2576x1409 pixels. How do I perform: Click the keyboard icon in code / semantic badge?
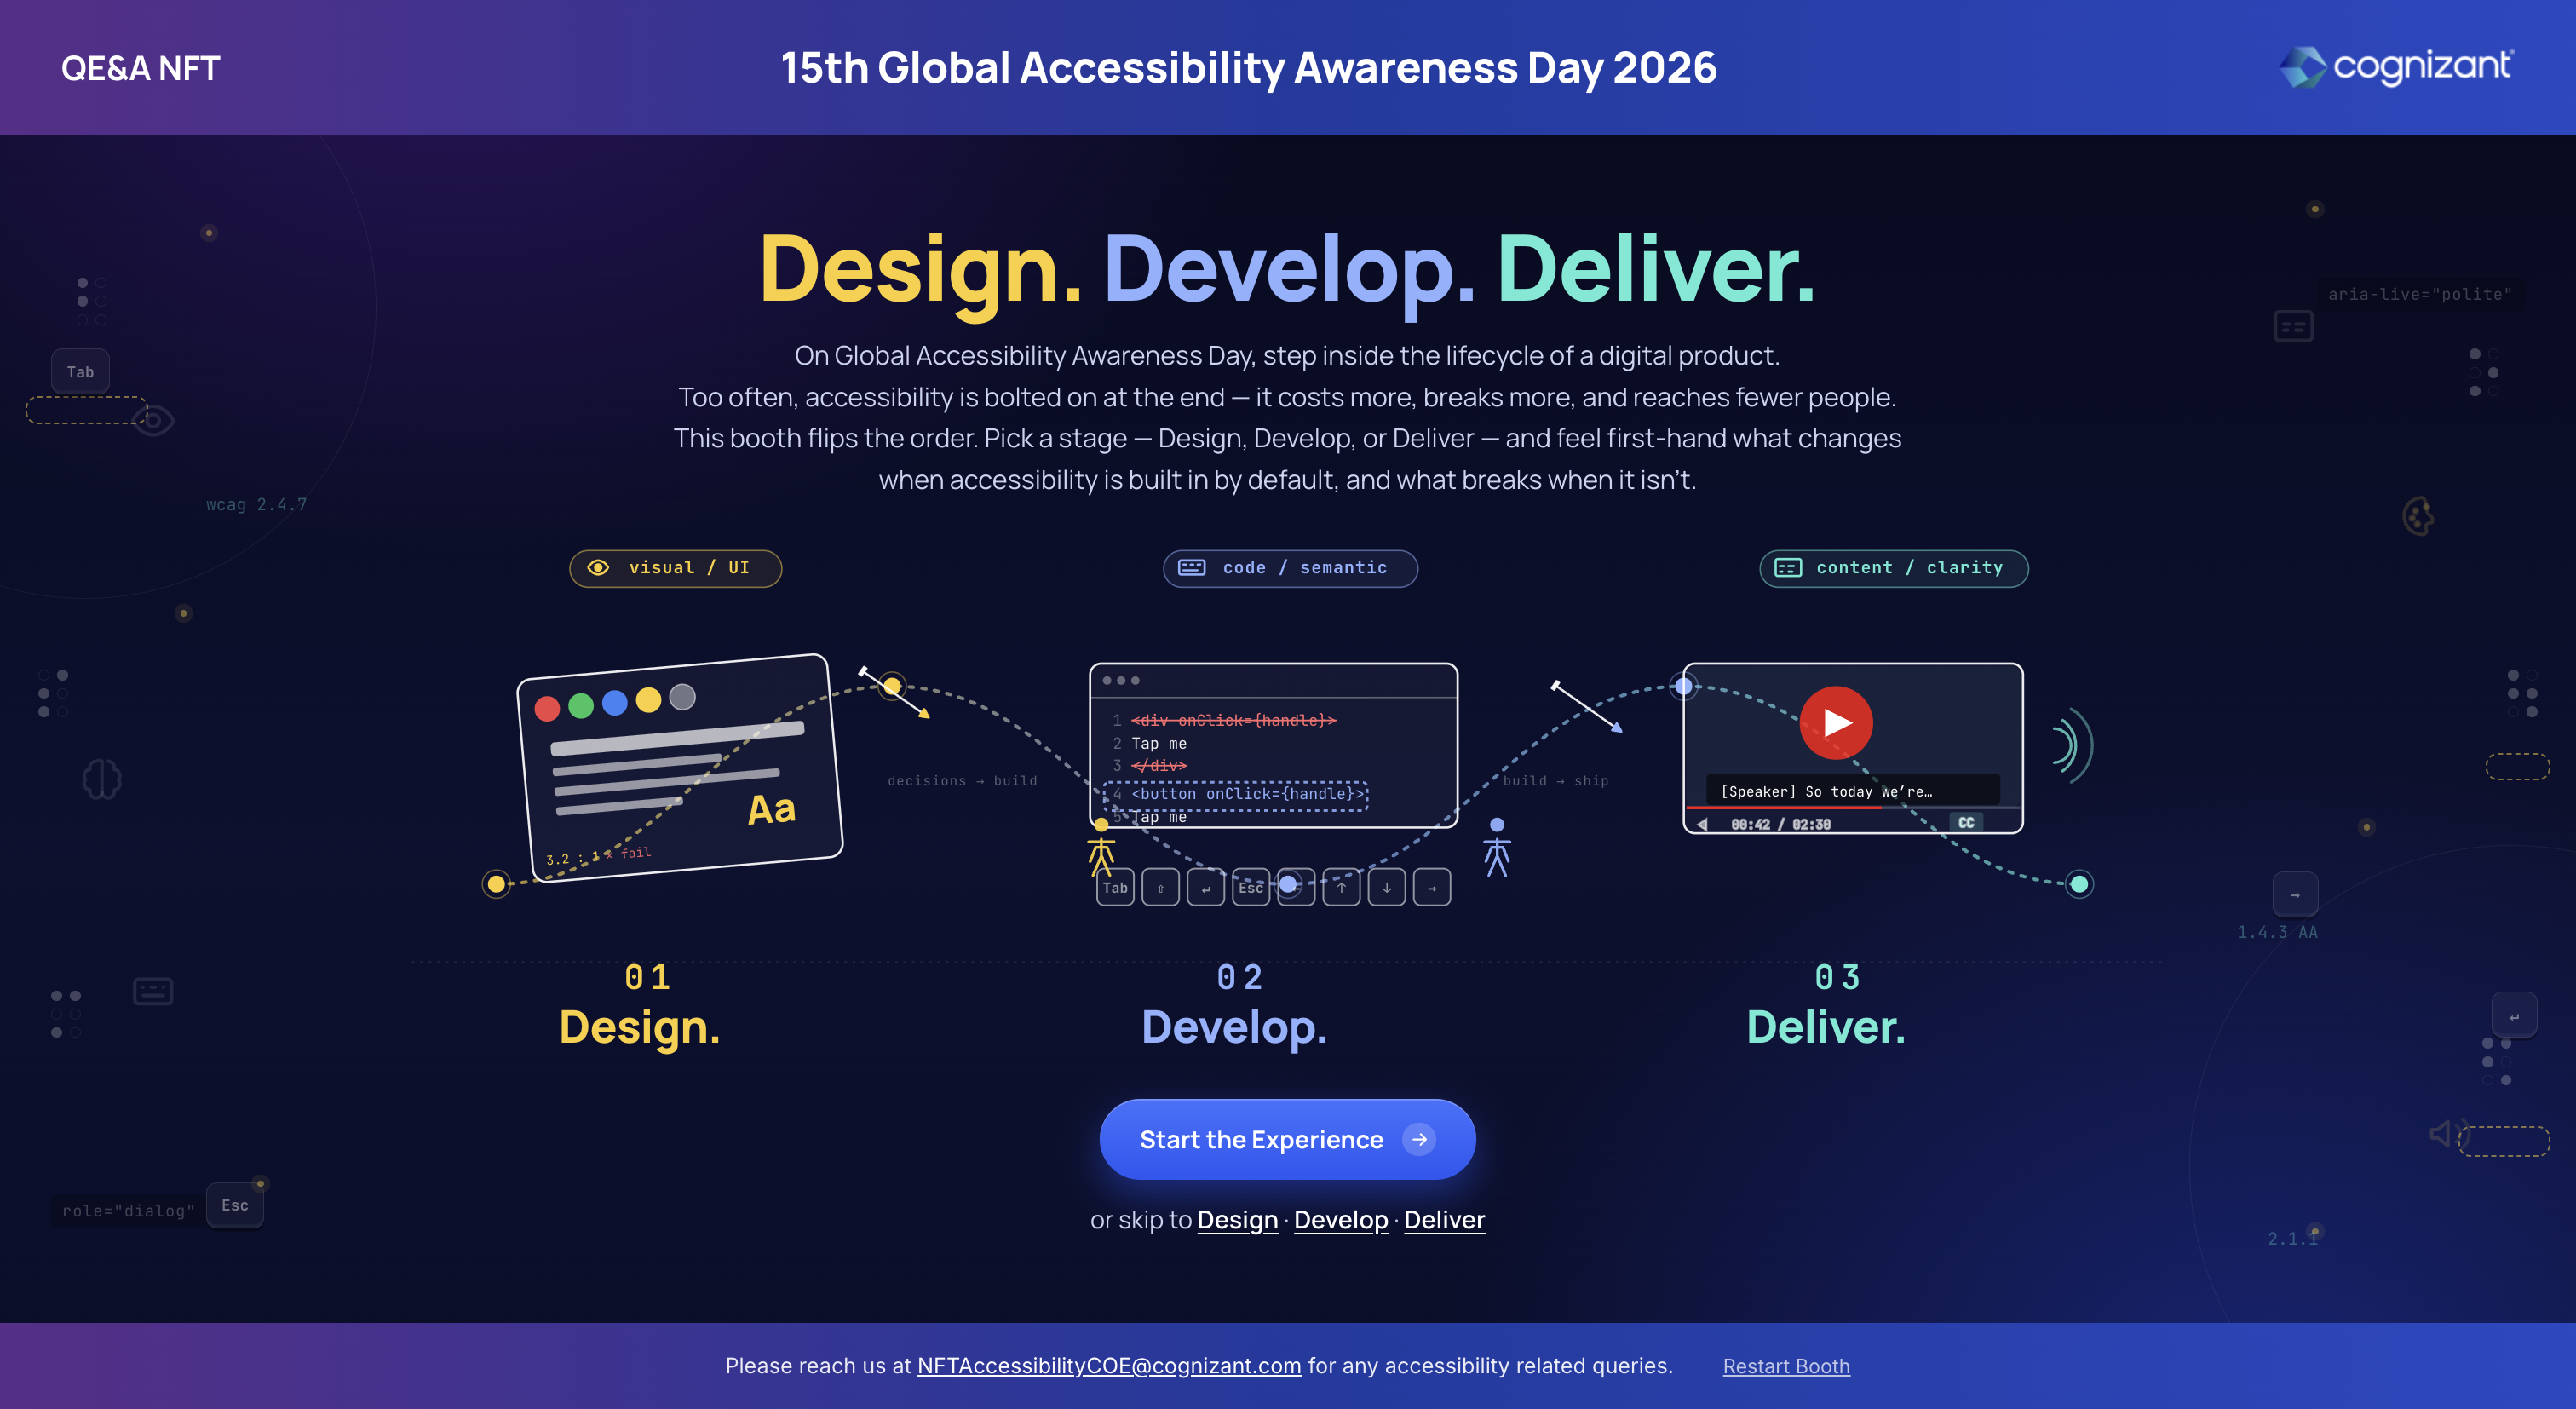tap(1192, 568)
